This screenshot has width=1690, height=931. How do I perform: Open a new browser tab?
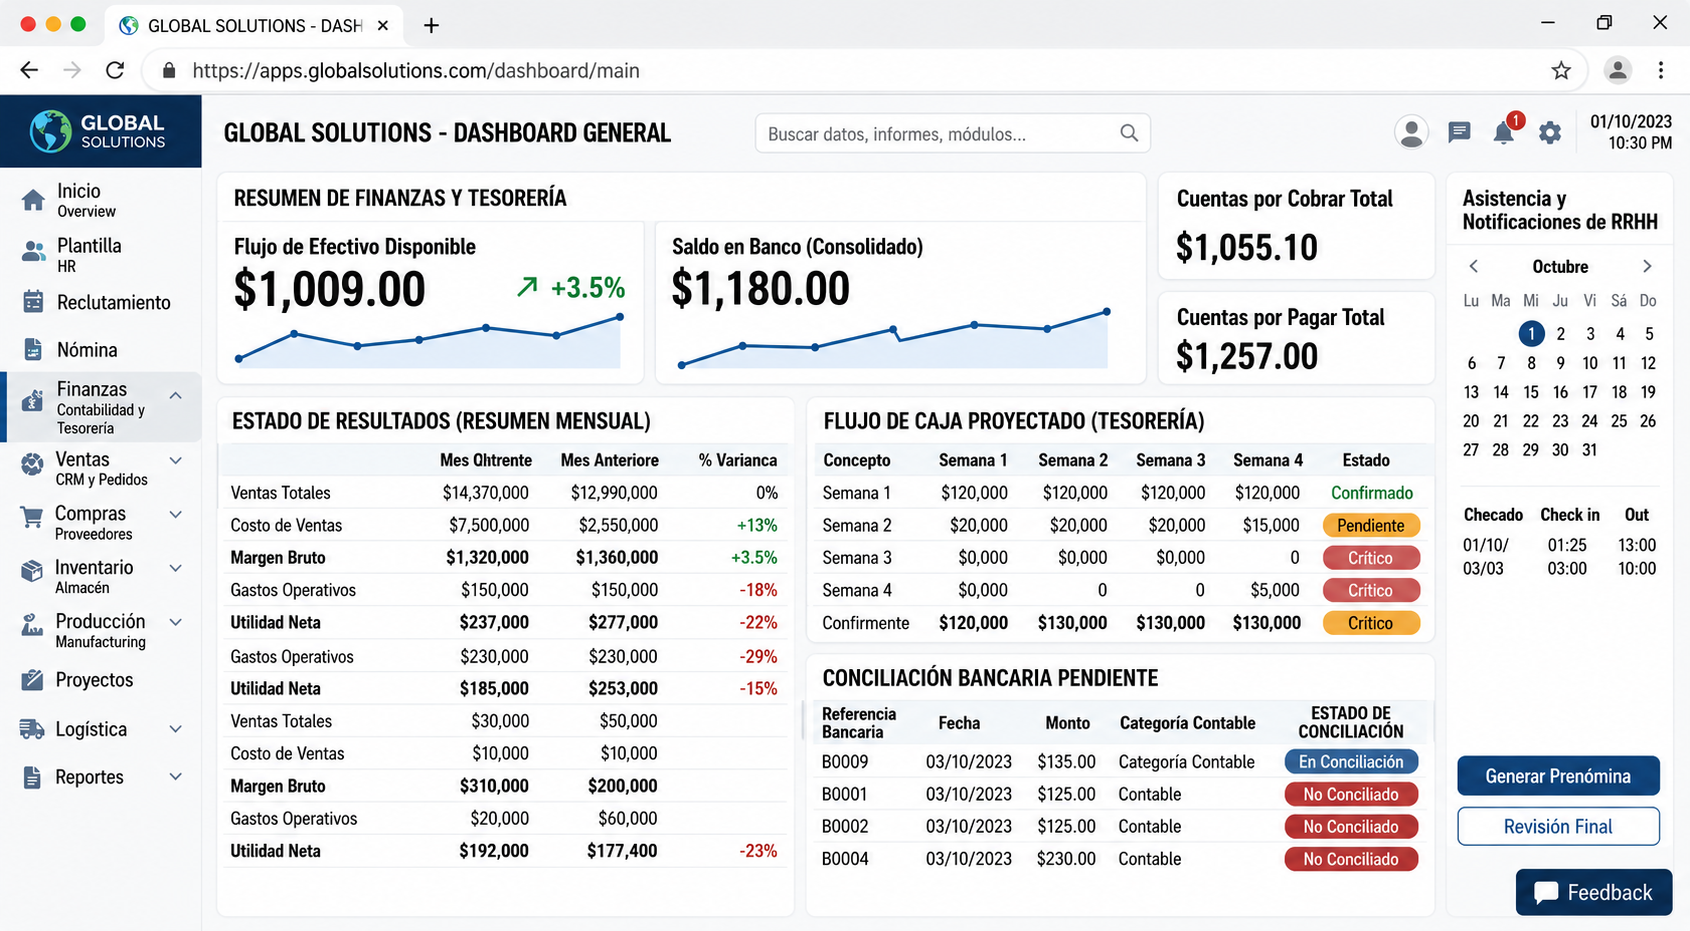pyautogui.click(x=431, y=26)
